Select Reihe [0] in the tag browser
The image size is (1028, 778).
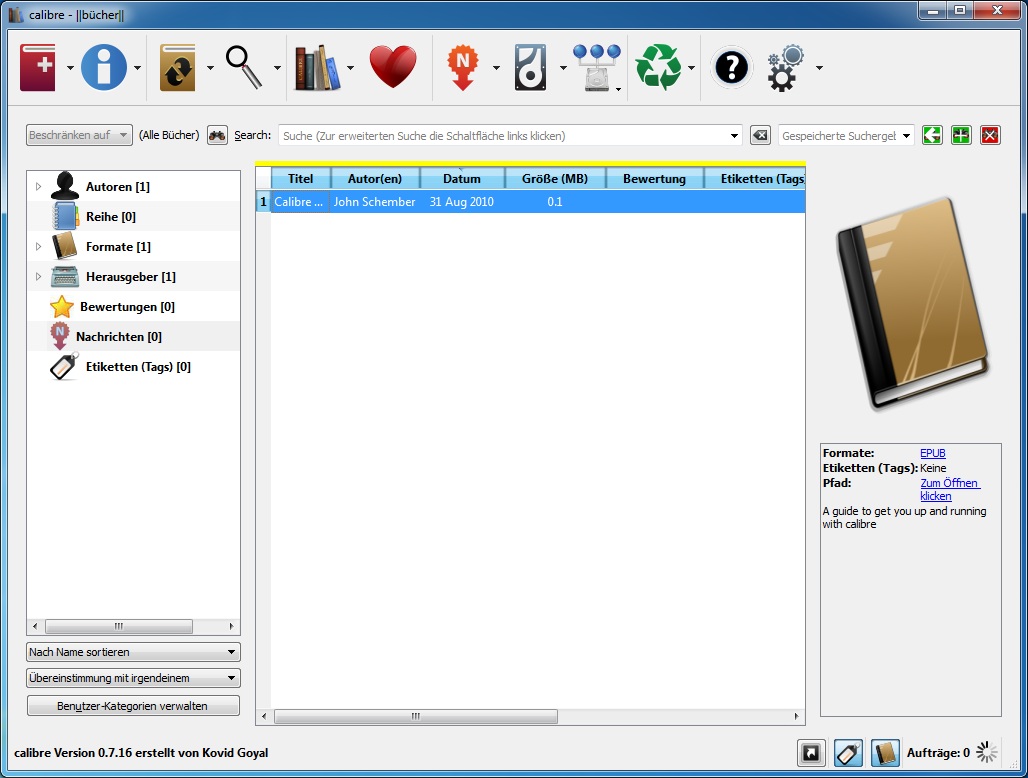(111, 217)
